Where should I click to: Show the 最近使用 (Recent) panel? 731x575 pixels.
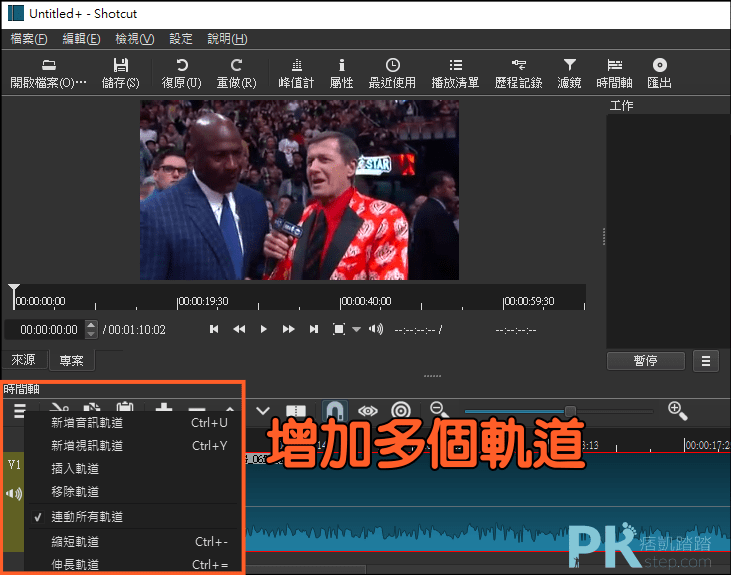click(x=392, y=74)
